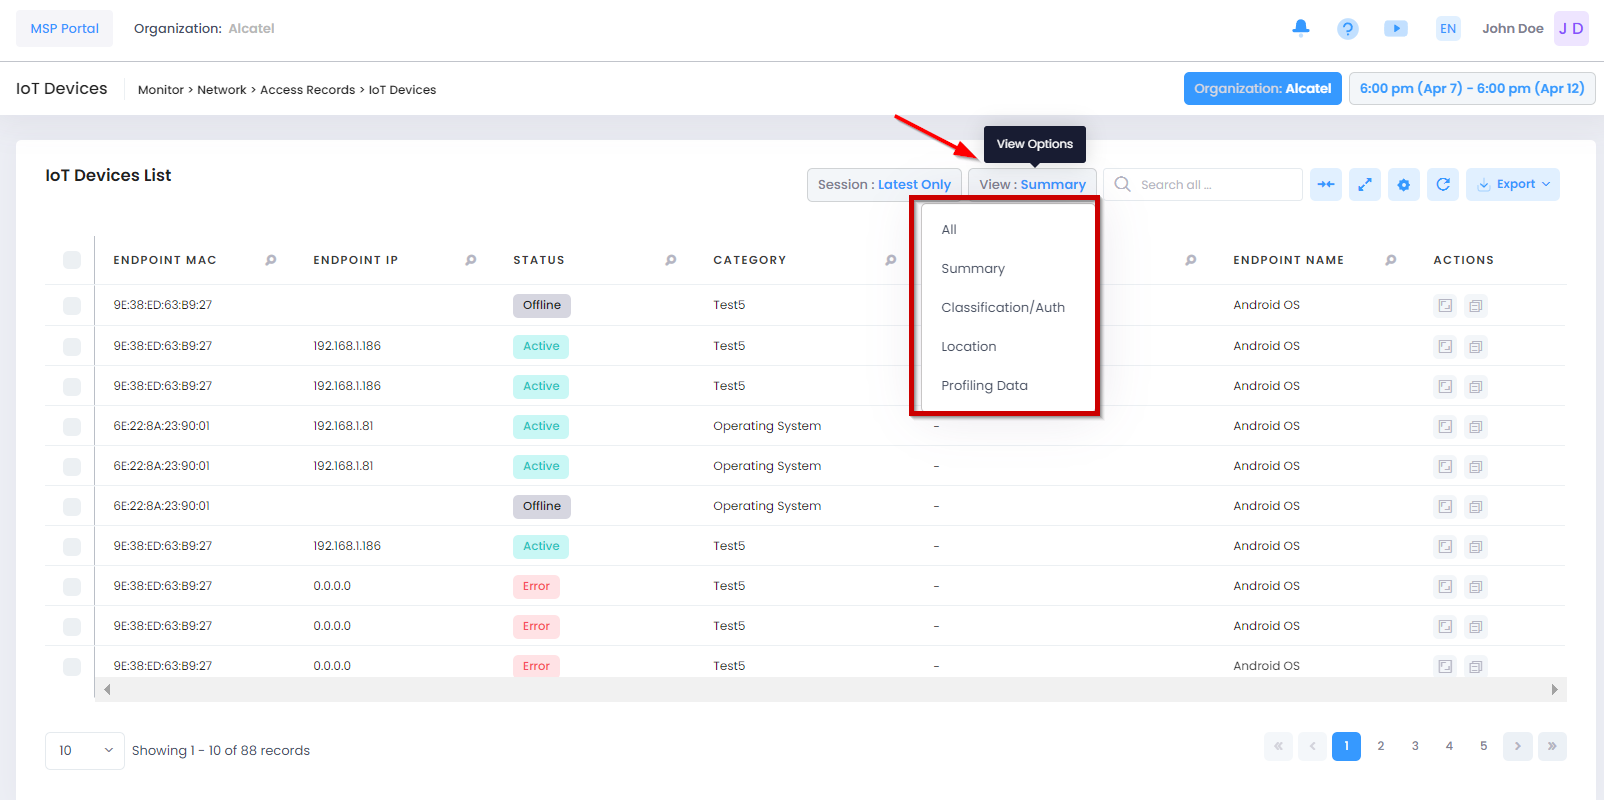Screen dimensions: 1604x800
Task: Click the Search all input field
Action: (1203, 184)
